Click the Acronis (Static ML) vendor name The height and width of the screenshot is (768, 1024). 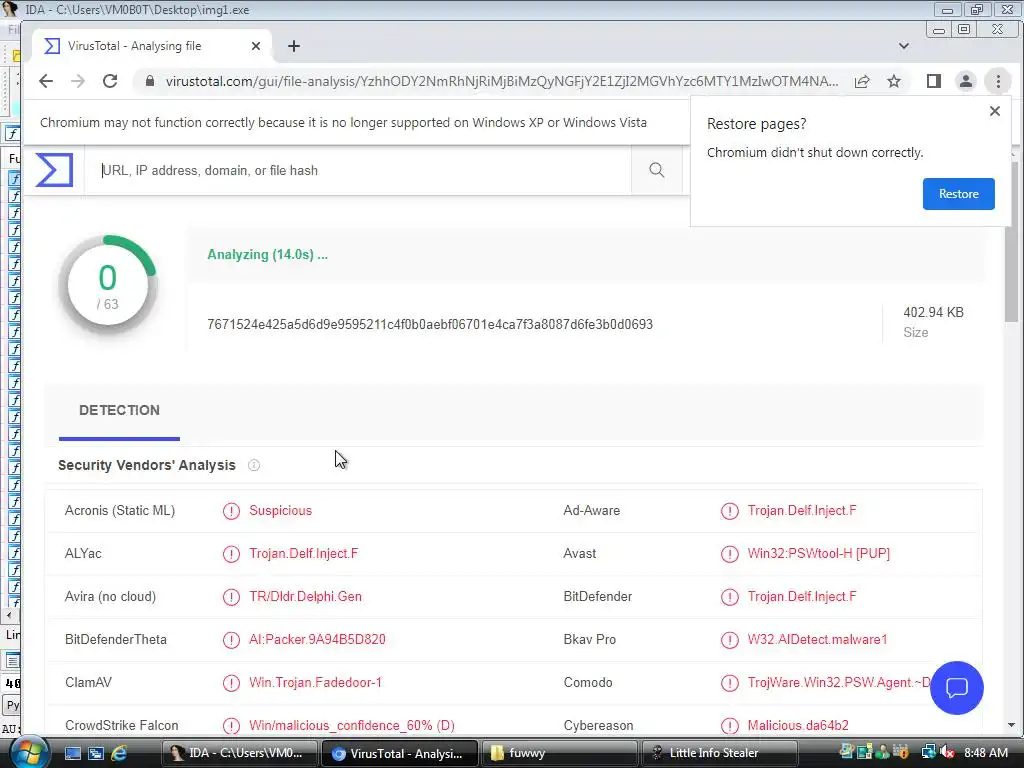(120, 511)
